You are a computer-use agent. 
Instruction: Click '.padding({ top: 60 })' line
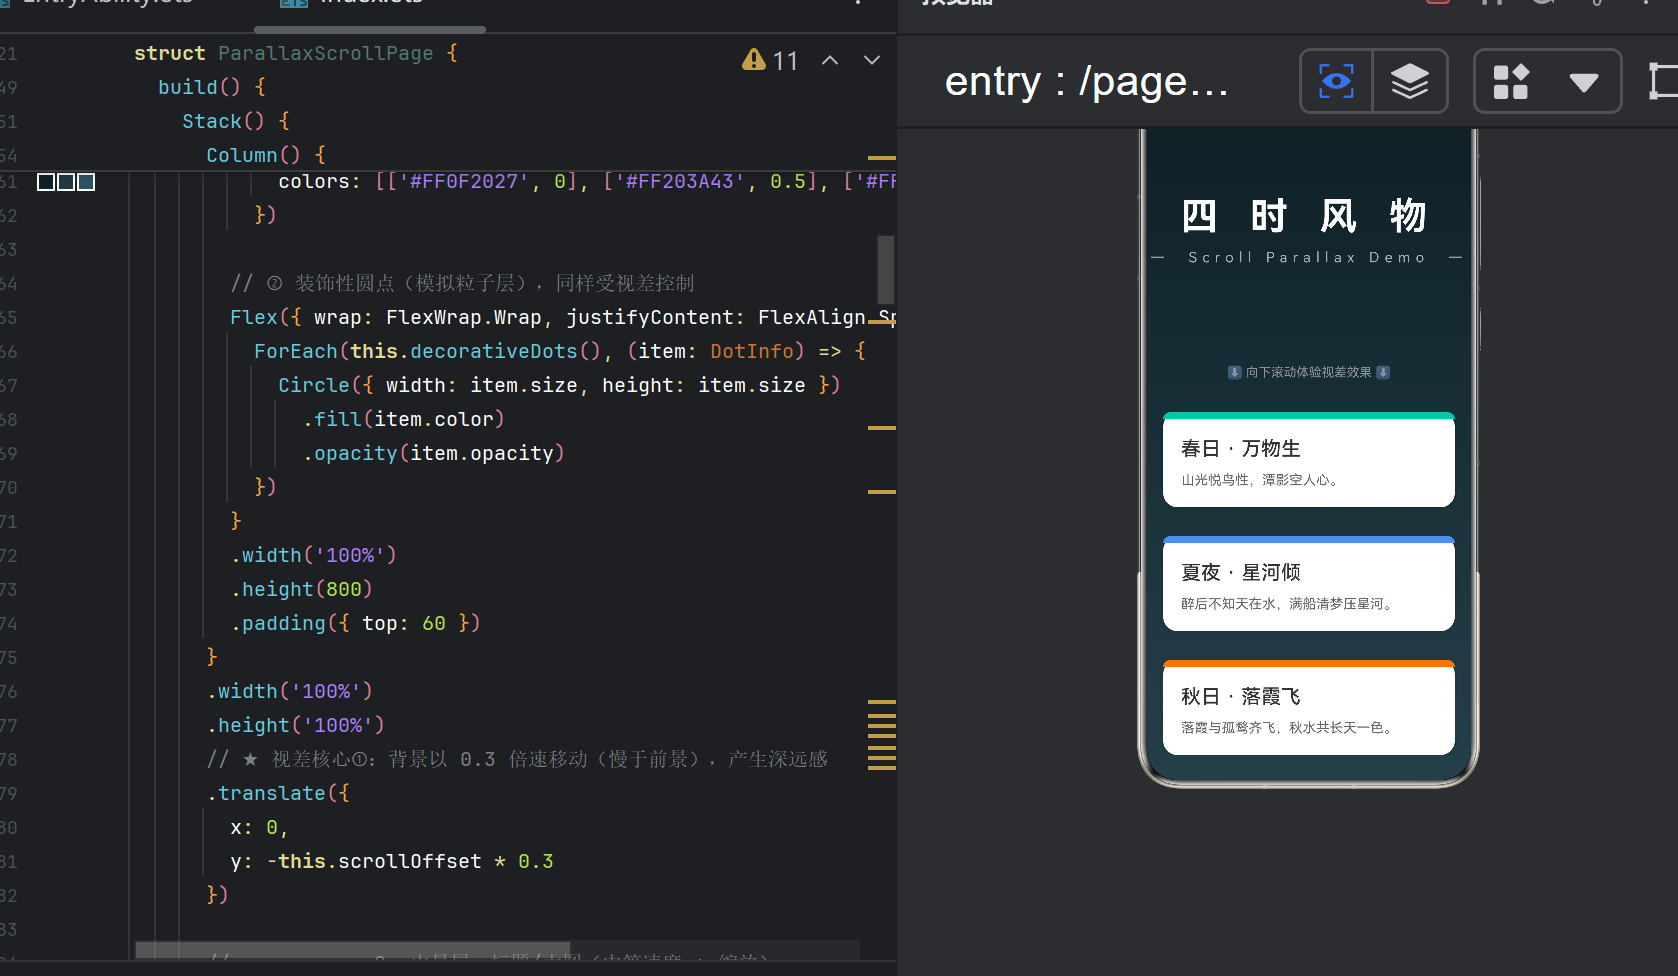point(356,623)
